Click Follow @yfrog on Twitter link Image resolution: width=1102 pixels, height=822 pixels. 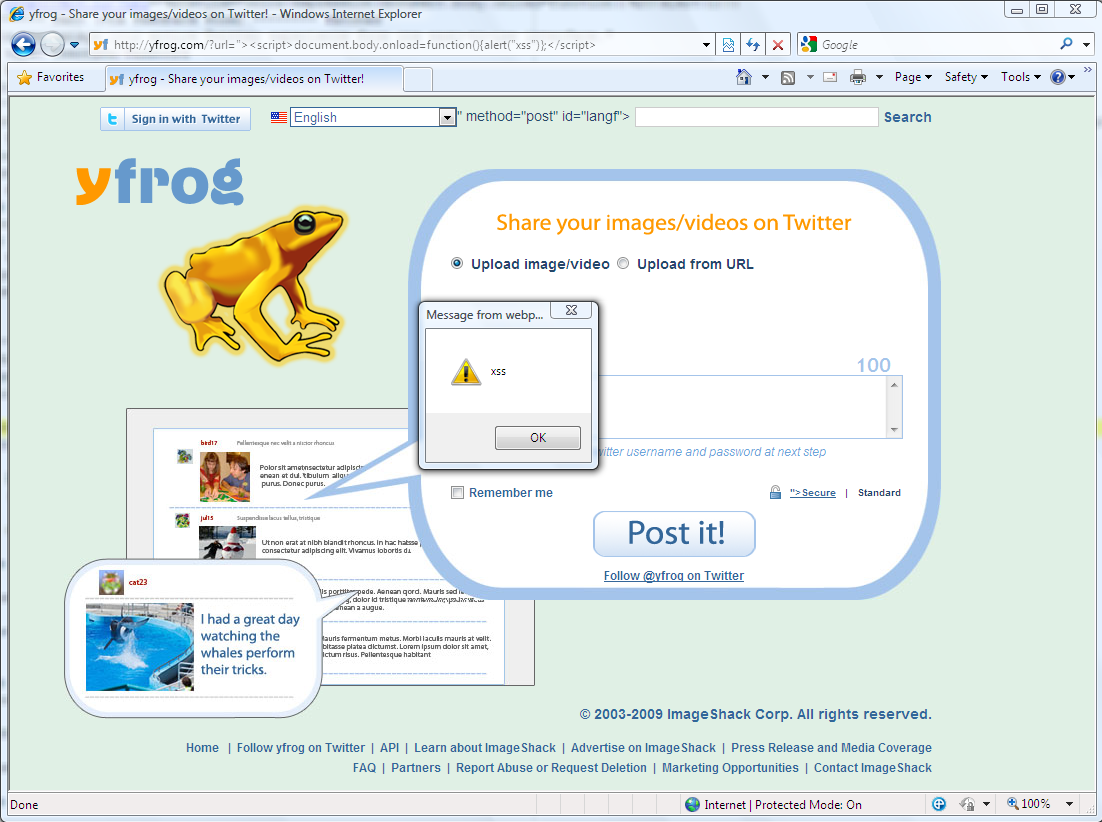[673, 575]
